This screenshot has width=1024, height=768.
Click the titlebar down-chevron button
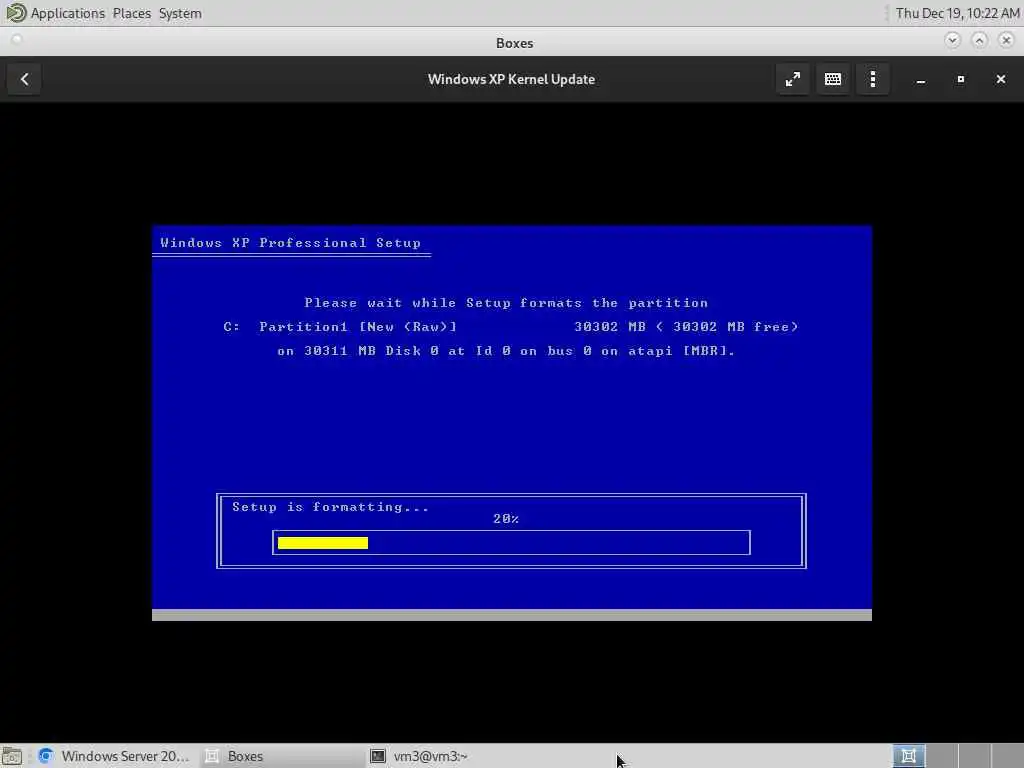[952, 40]
